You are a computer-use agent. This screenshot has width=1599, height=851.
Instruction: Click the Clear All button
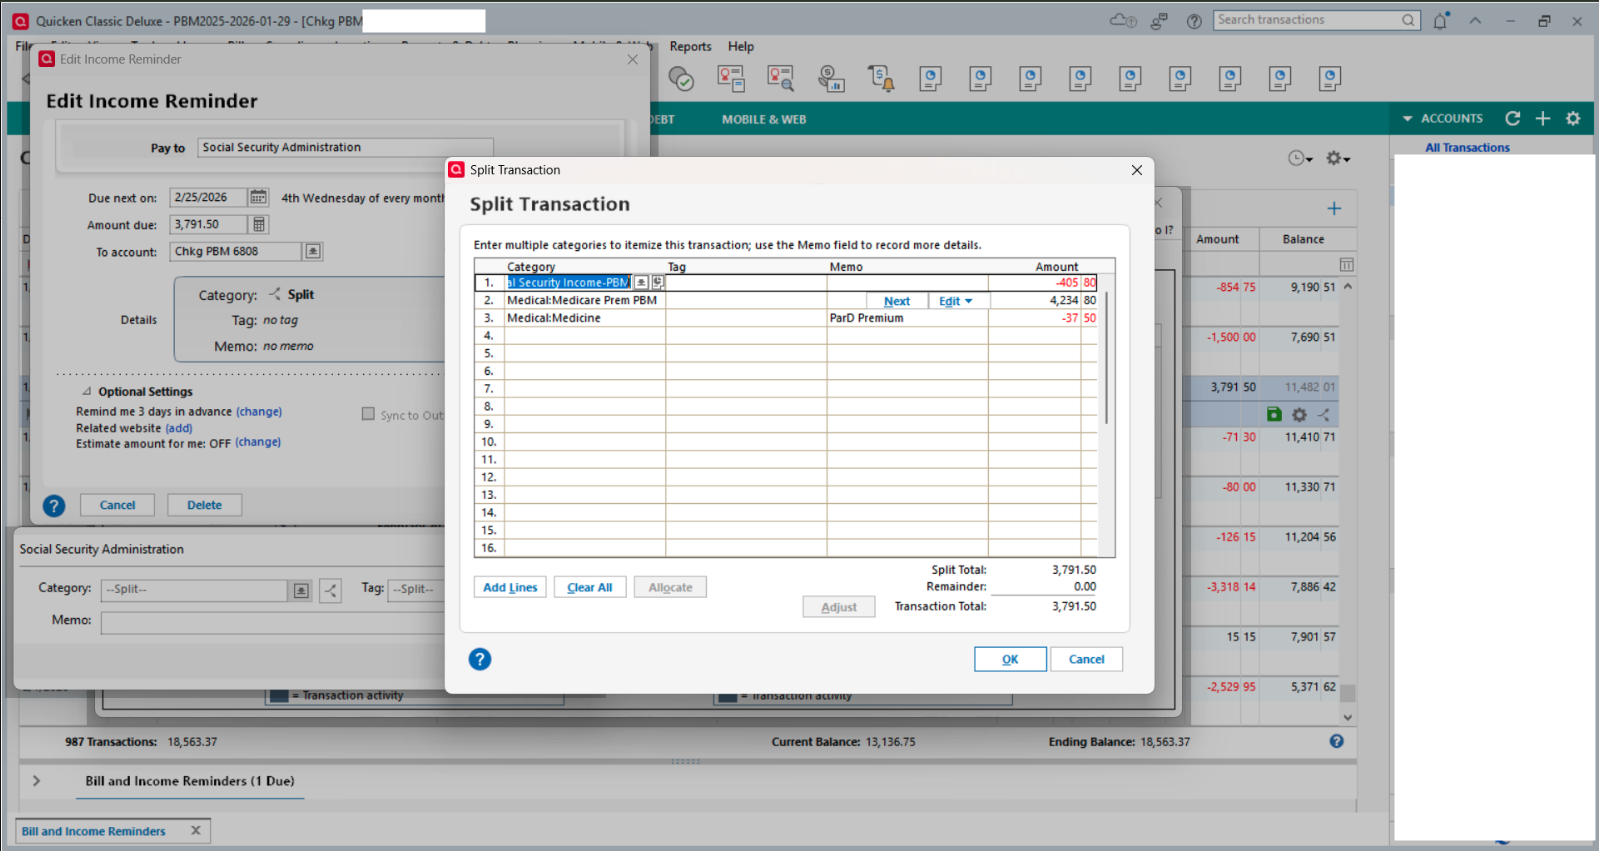(590, 587)
